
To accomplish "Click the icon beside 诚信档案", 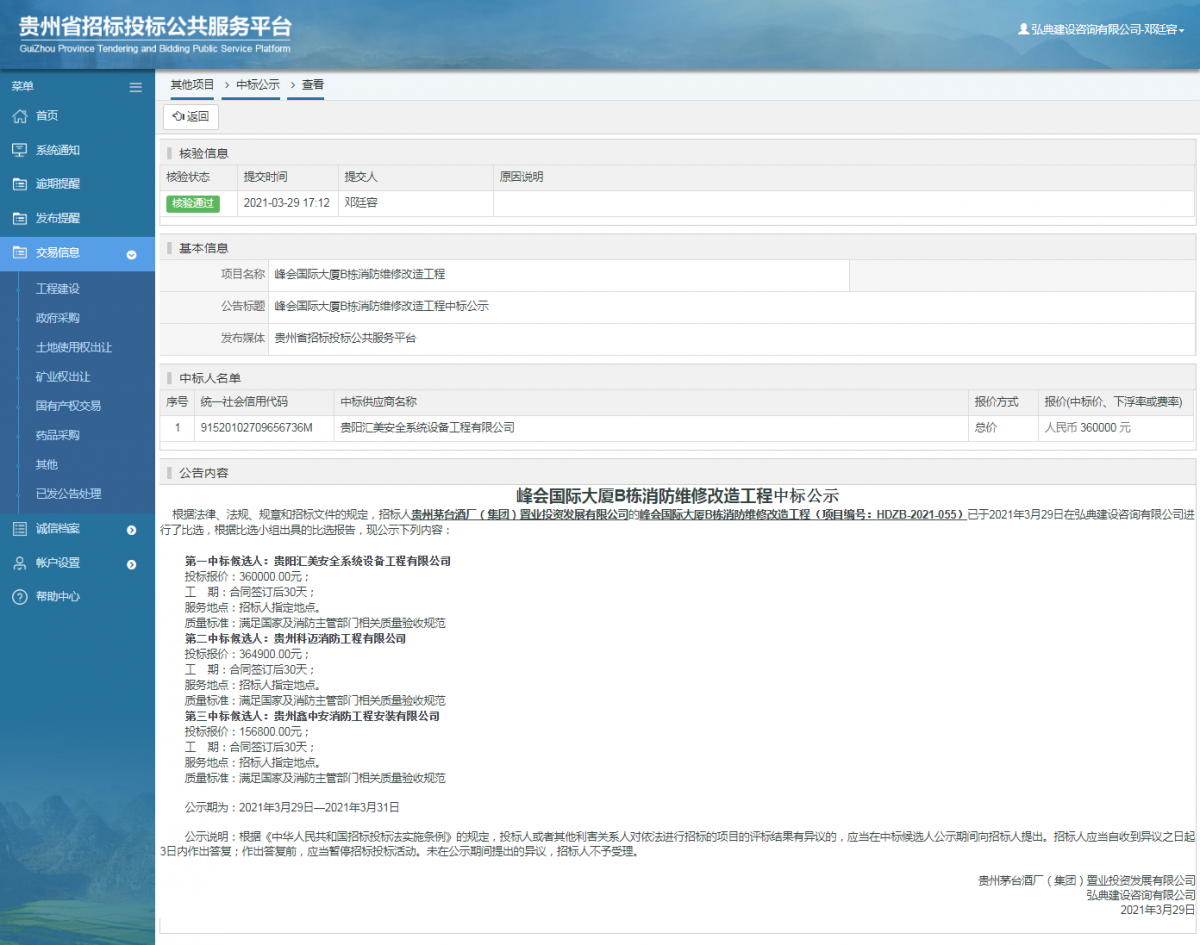I will point(19,528).
